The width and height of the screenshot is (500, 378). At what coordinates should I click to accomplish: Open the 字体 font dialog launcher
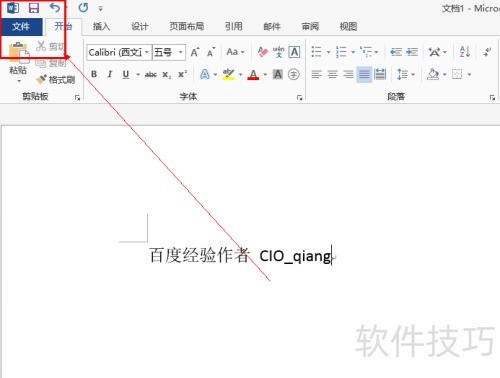(300, 97)
